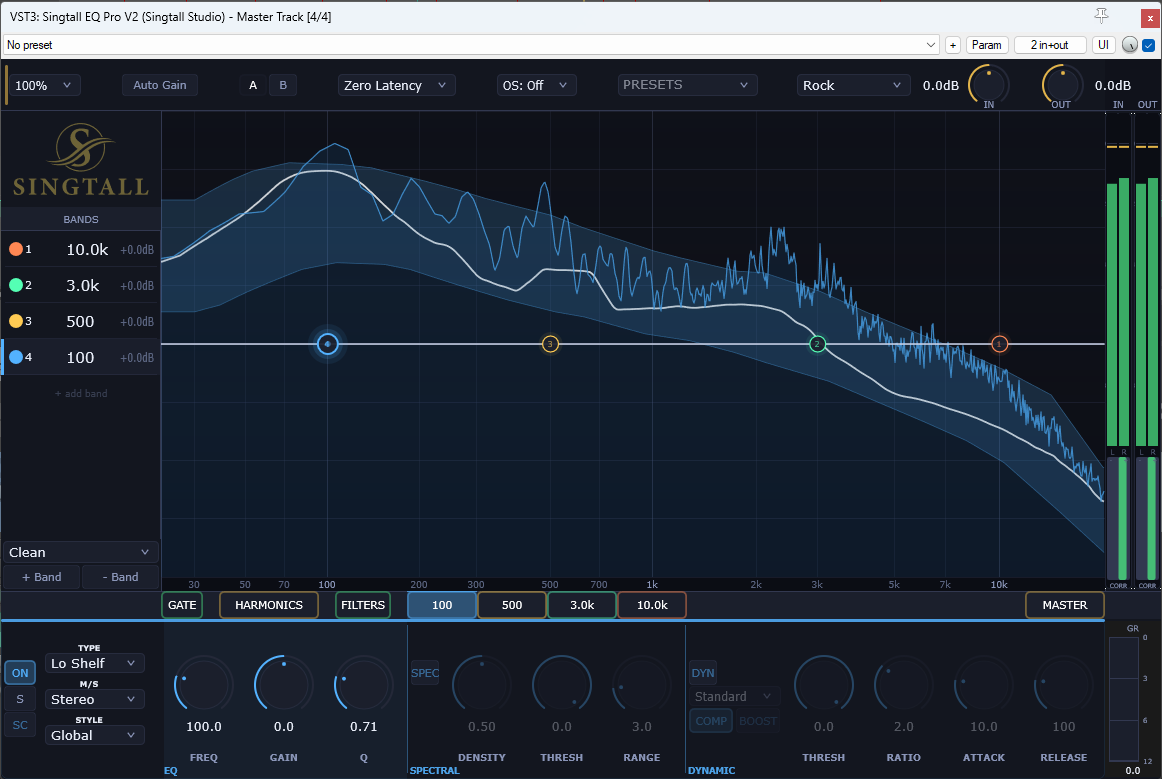Click the - Band button
The image size is (1162, 779).
pyautogui.click(x=120, y=577)
